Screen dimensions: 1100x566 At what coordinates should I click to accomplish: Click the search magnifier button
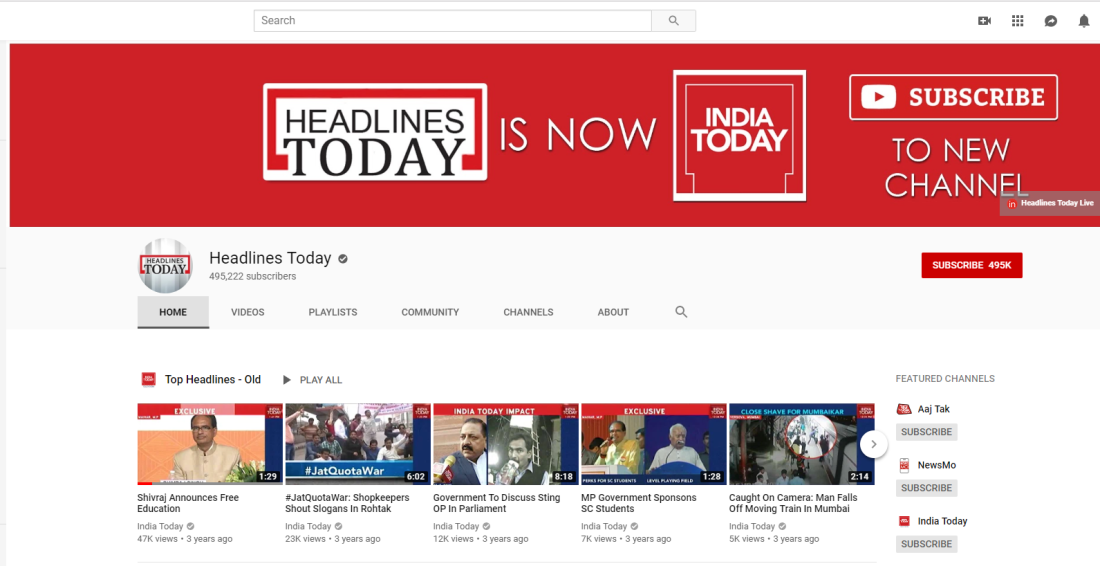coord(673,21)
